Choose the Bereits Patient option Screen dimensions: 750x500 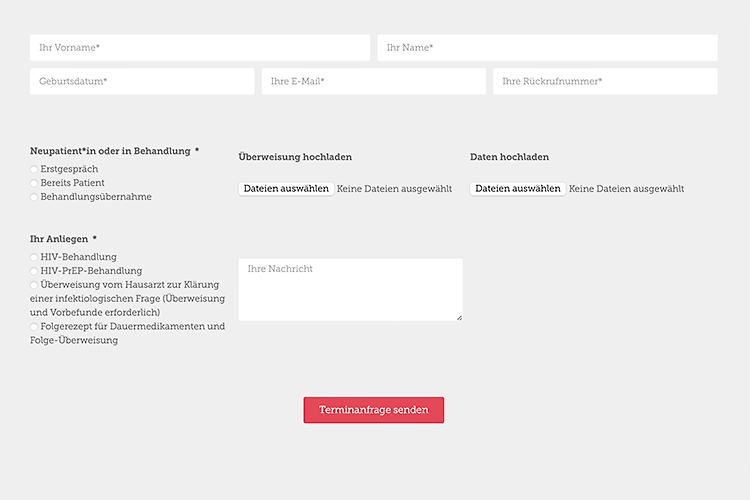[x=35, y=184]
